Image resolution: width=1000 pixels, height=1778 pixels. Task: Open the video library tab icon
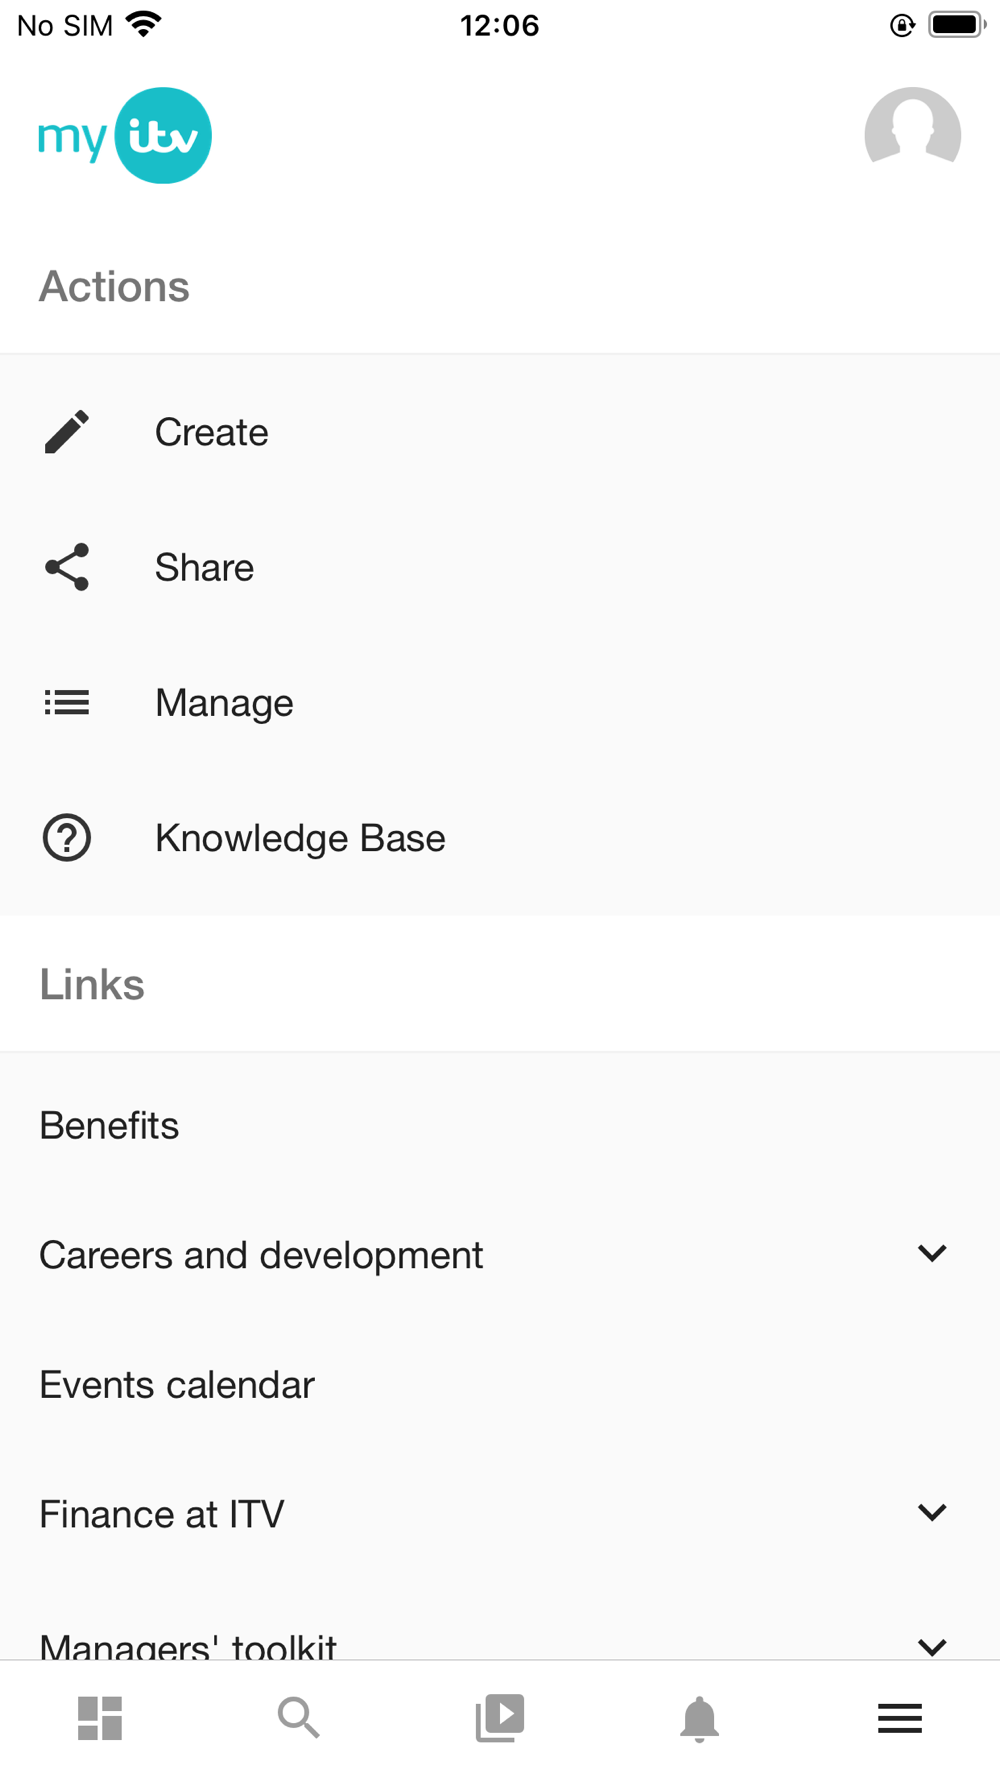click(500, 1718)
